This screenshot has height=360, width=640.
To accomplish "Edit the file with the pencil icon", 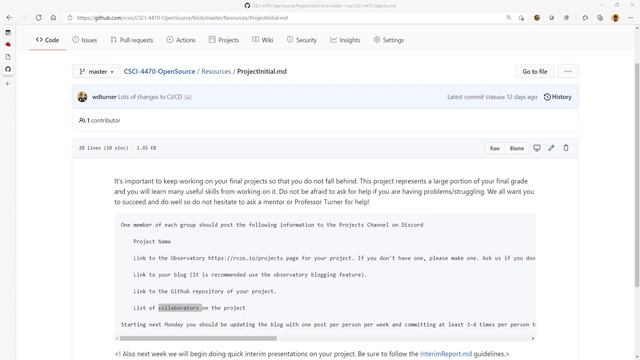I will point(551,148).
